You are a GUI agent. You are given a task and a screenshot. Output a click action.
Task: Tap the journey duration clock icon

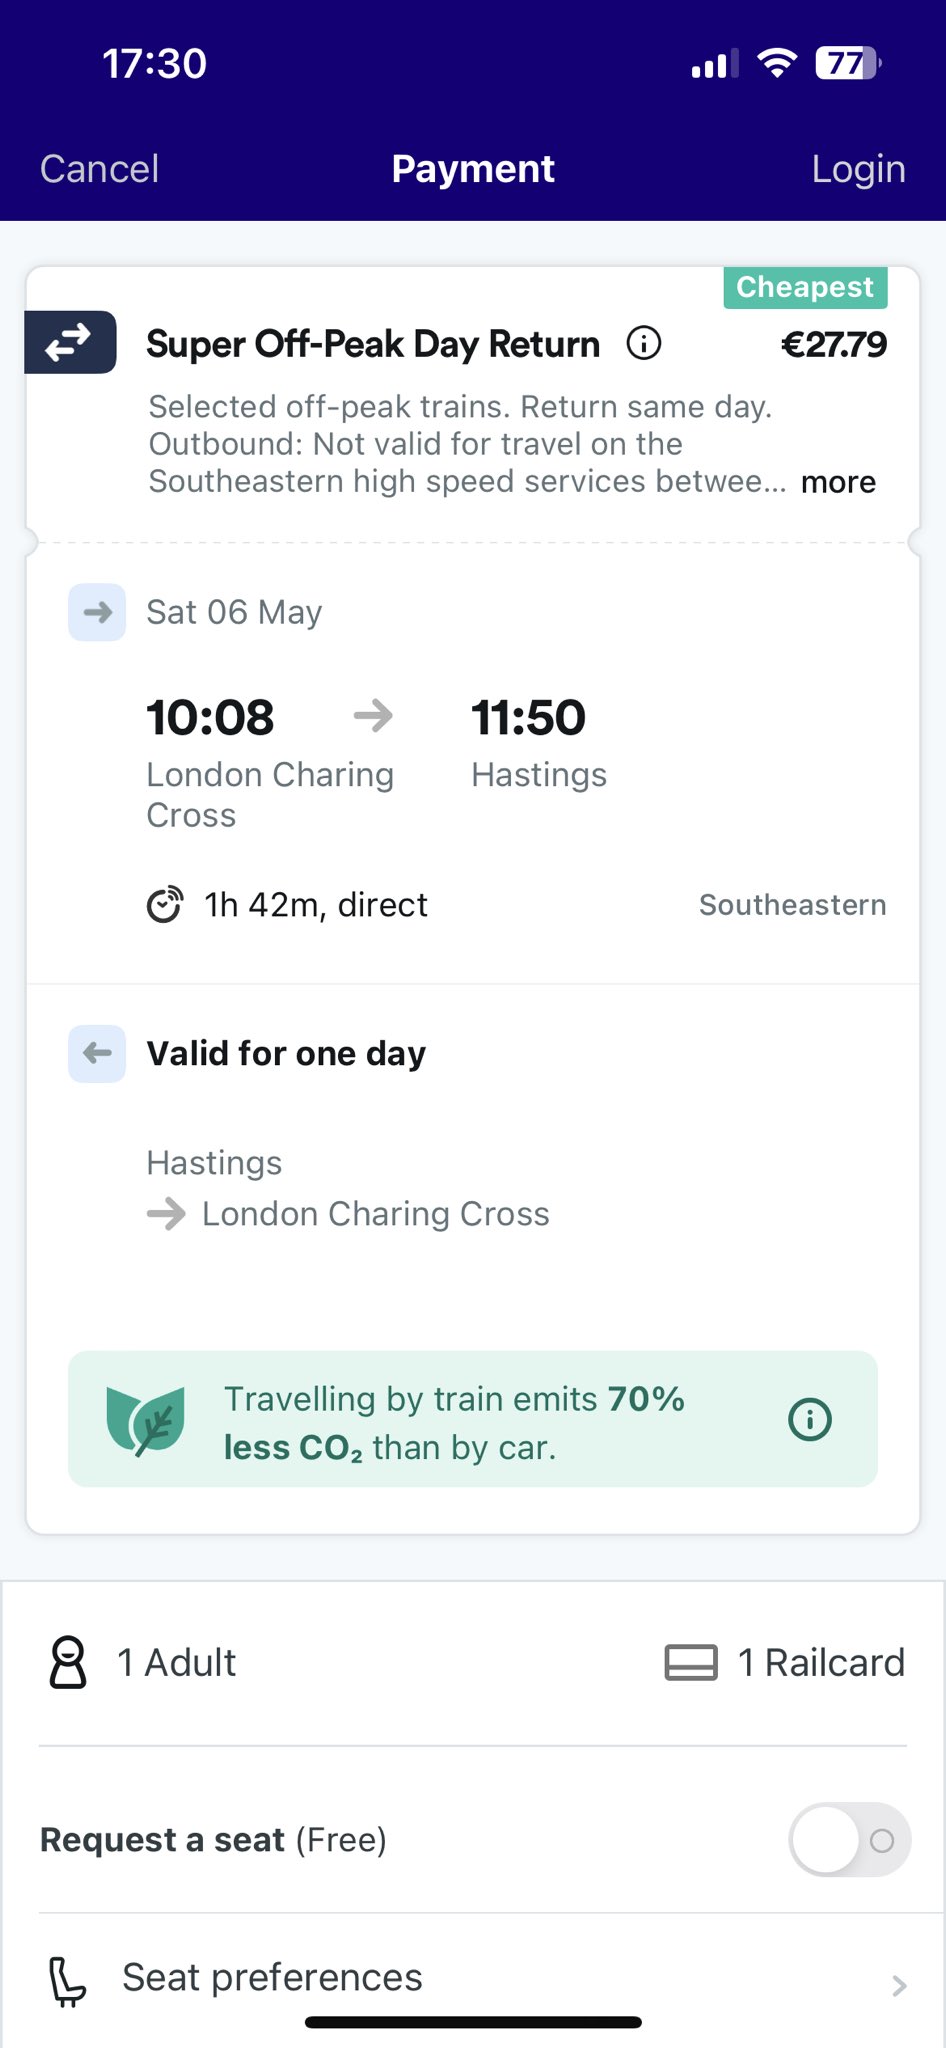(x=165, y=905)
